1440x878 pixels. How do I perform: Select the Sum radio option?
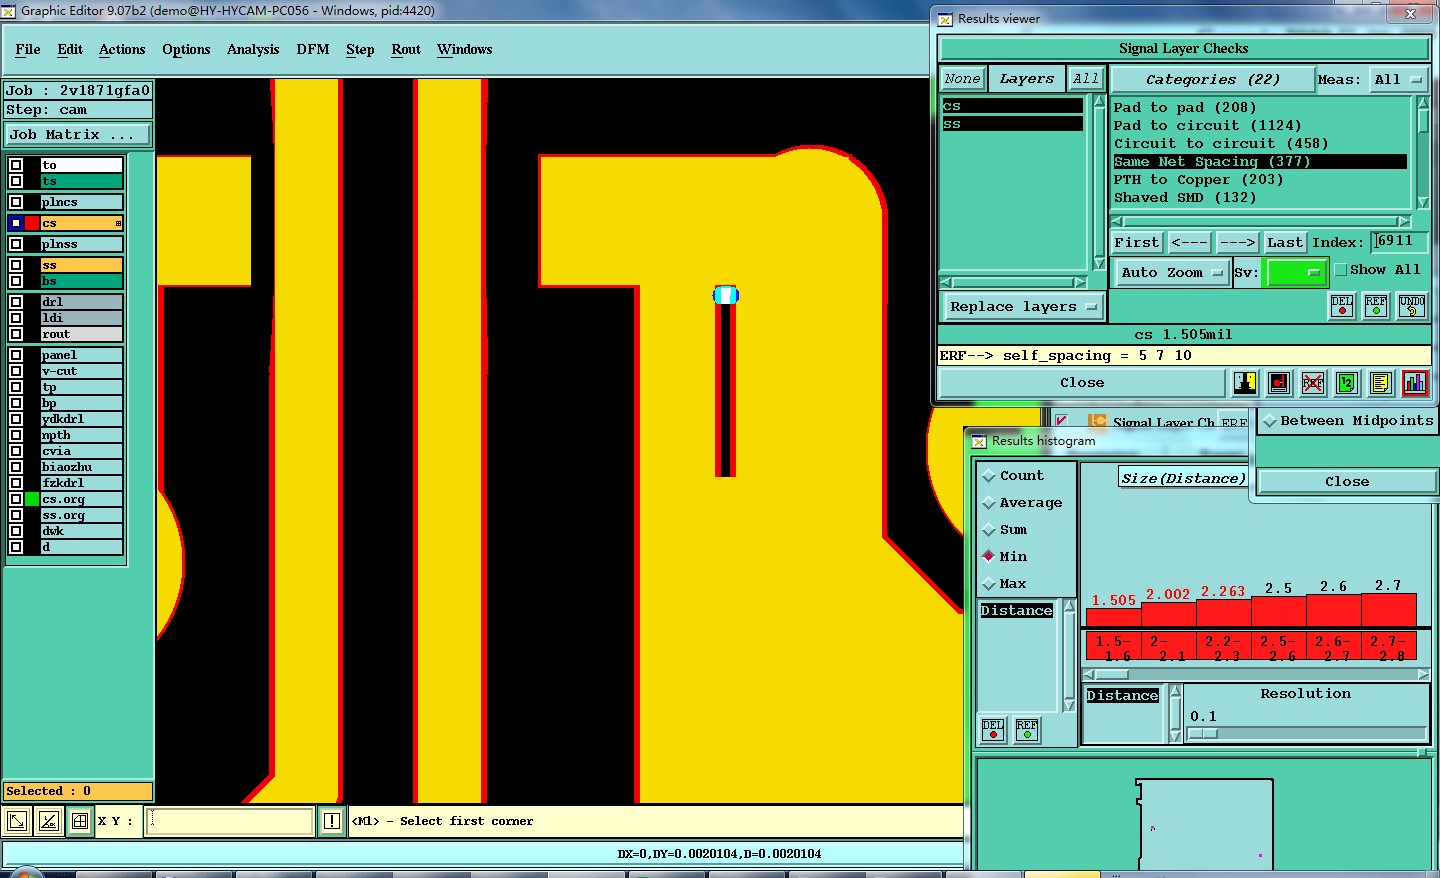point(989,530)
